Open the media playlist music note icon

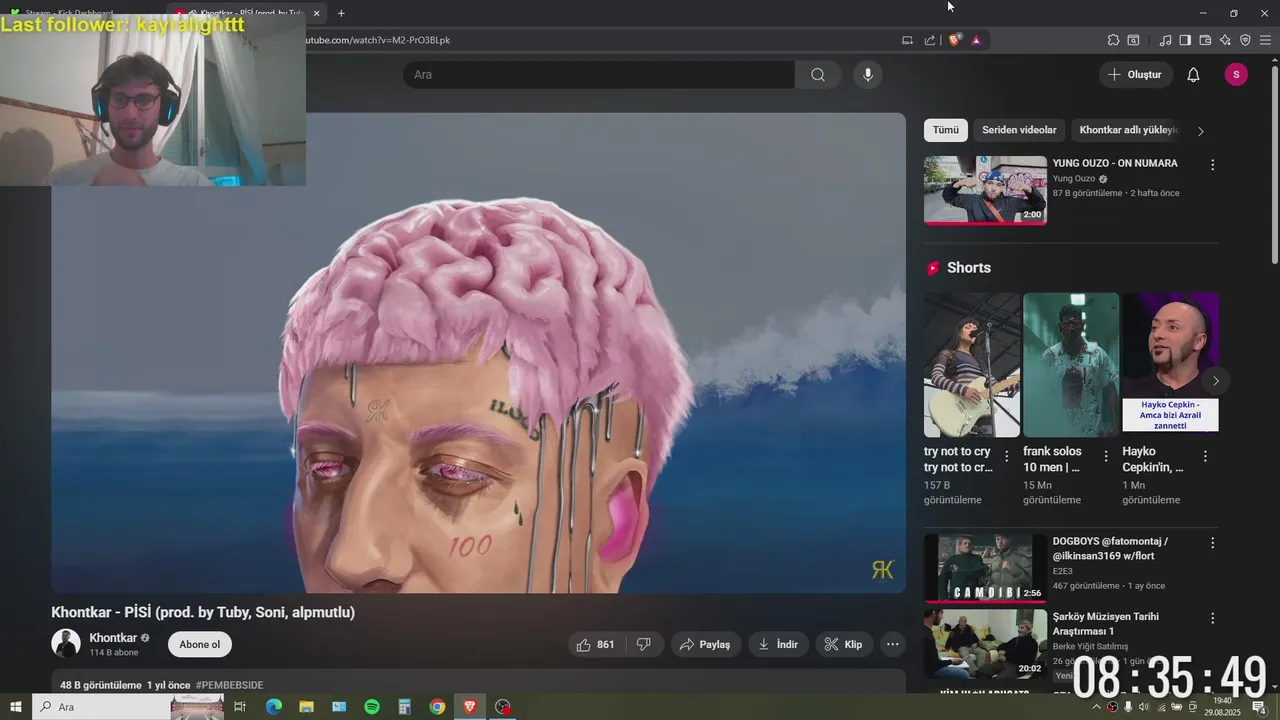pyautogui.click(x=1165, y=40)
